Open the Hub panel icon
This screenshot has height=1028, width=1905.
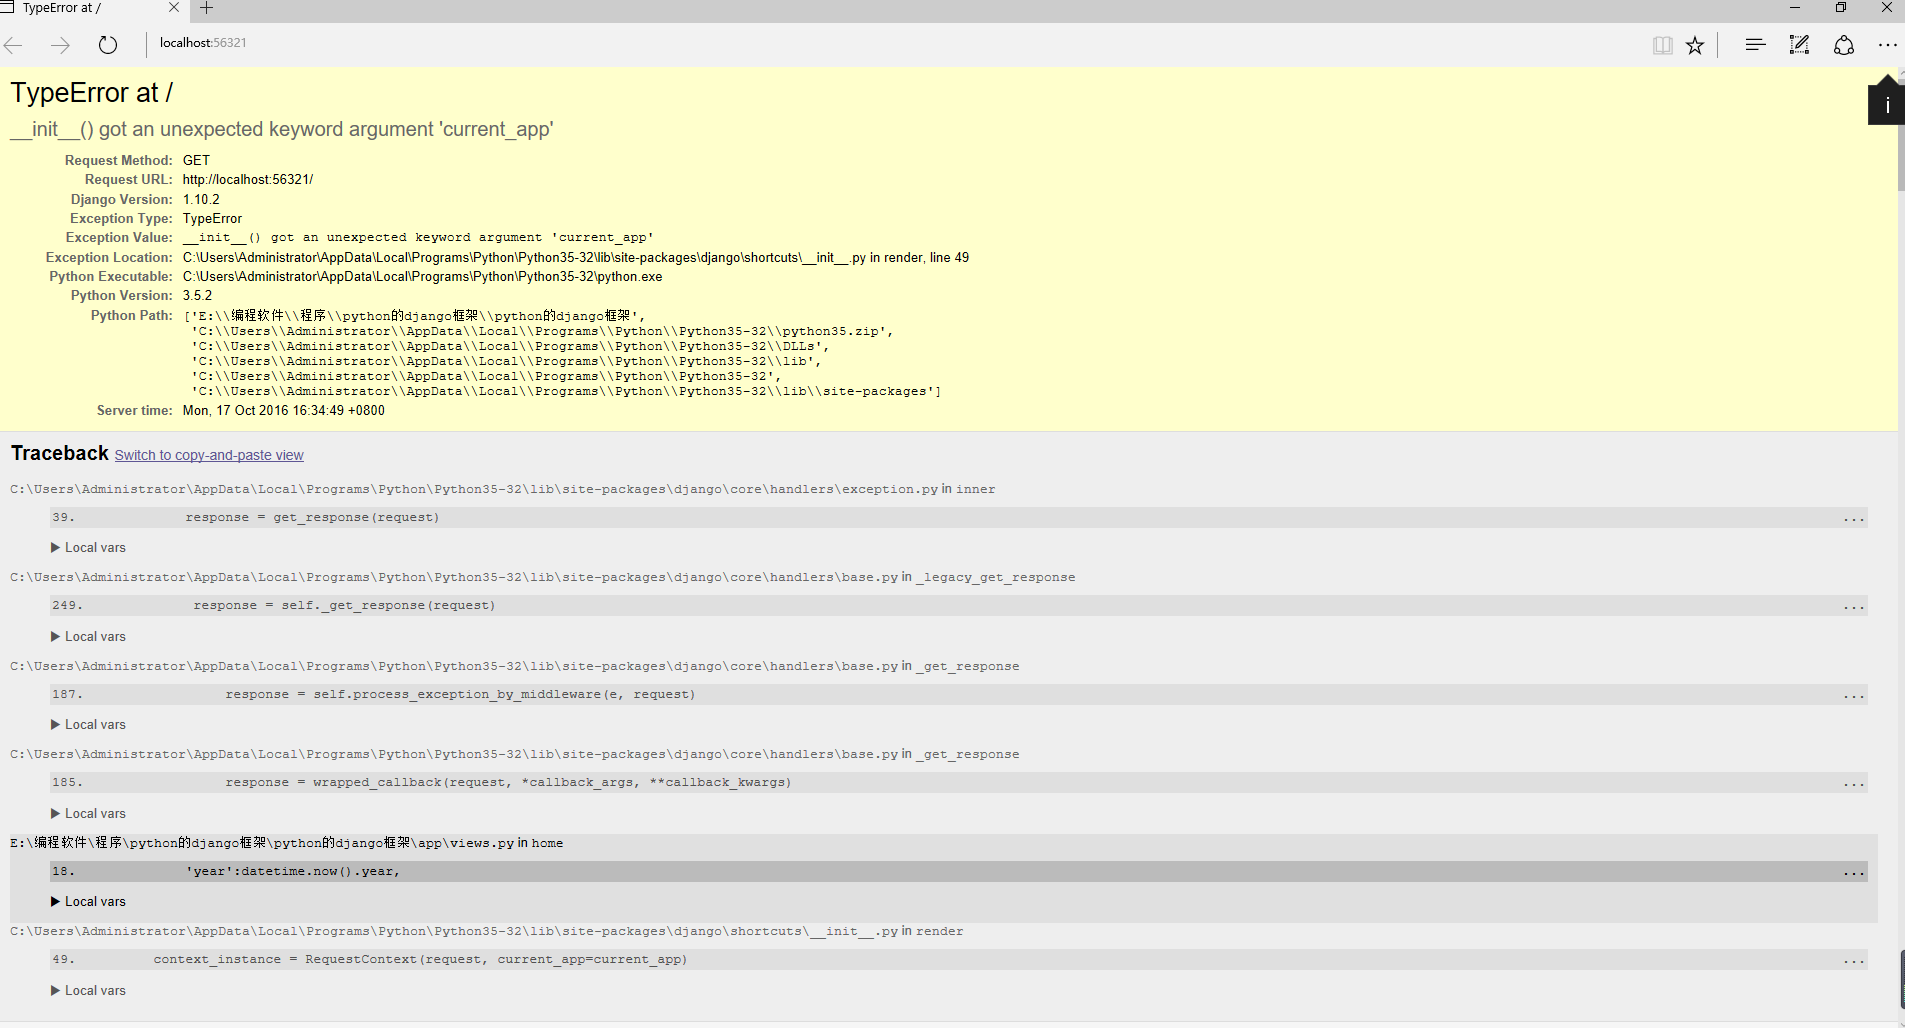click(x=1755, y=45)
